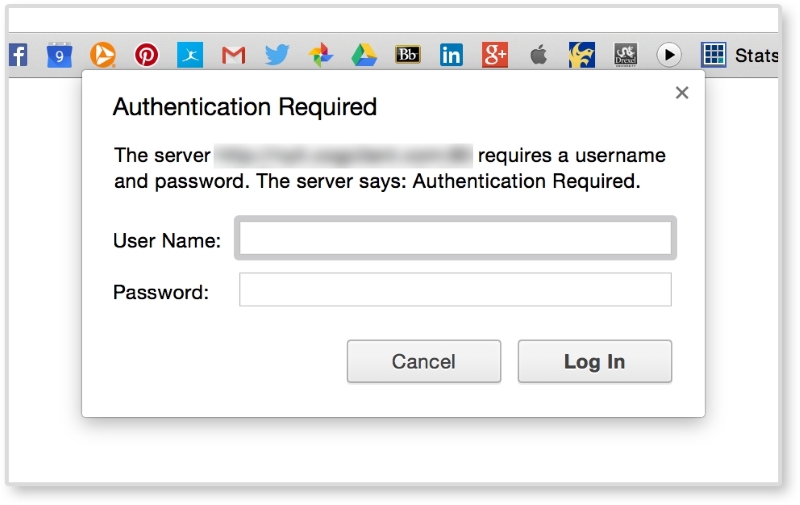
Task: Open the round play button bookmark
Action: tap(669, 55)
